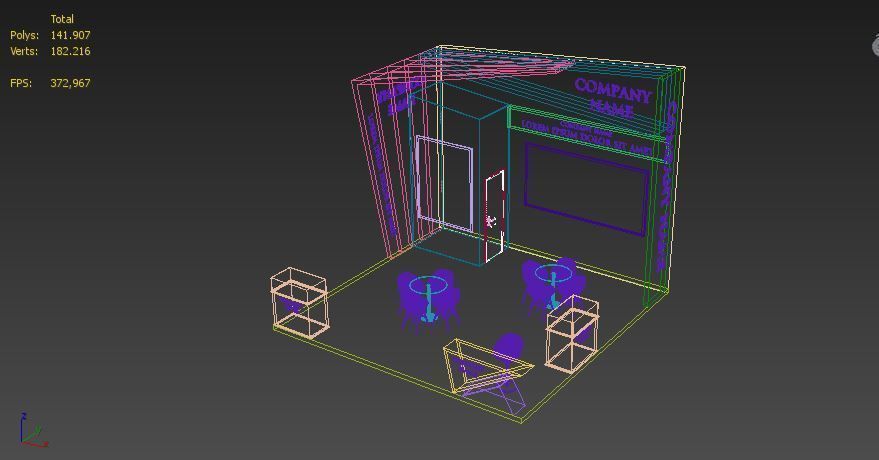This screenshot has width=879, height=460.
Task: Click the Verts count value 182.216
Action: [x=70, y=51]
